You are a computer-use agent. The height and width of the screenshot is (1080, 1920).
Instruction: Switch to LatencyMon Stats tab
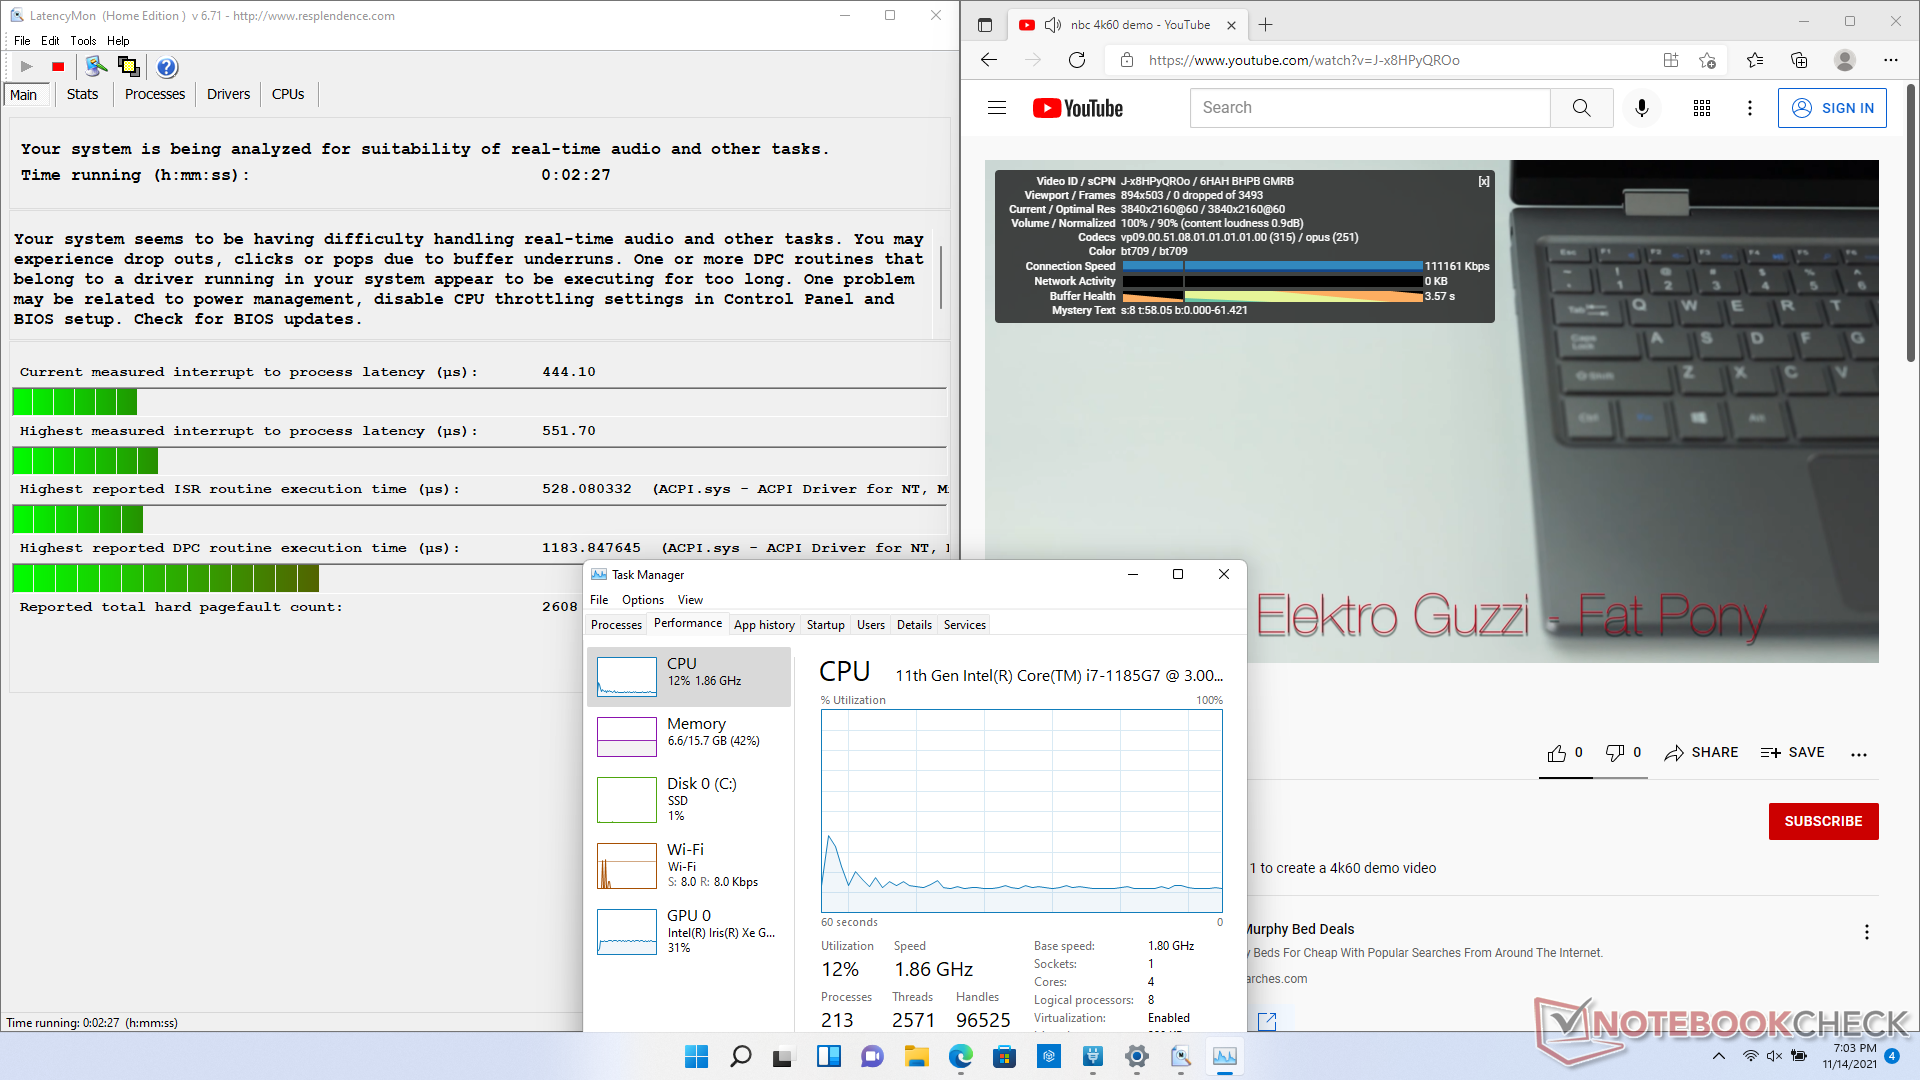pyautogui.click(x=82, y=94)
